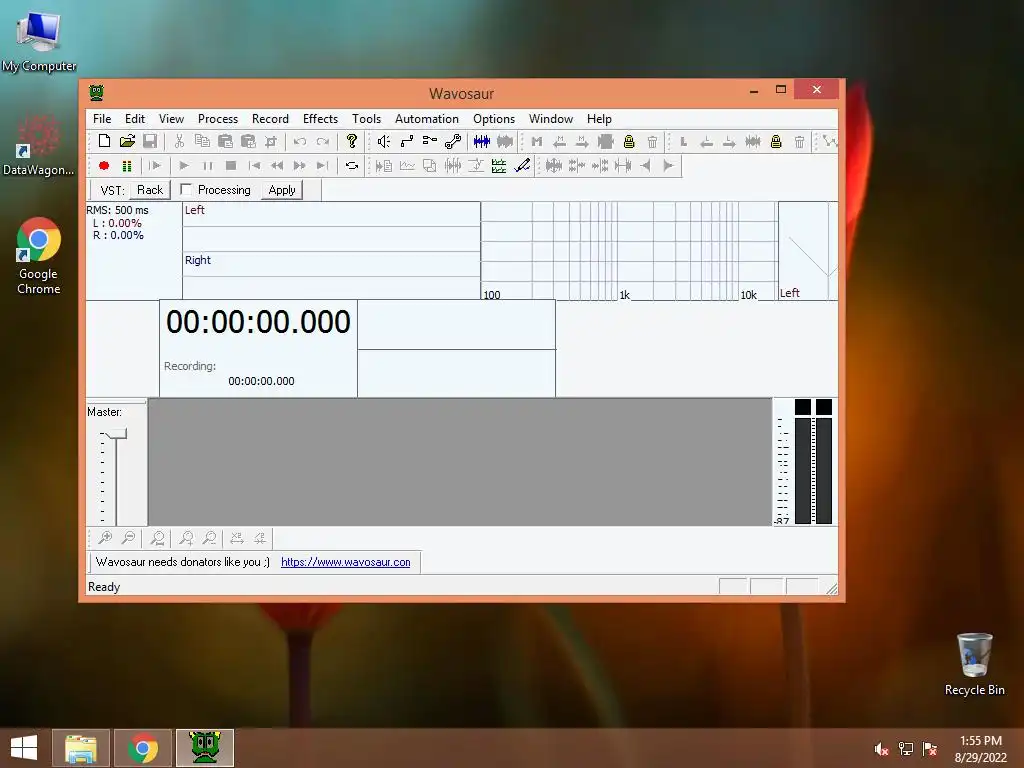Click the Zoom to selection magnifier icon

pyautogui.click(x=157, y=538)
